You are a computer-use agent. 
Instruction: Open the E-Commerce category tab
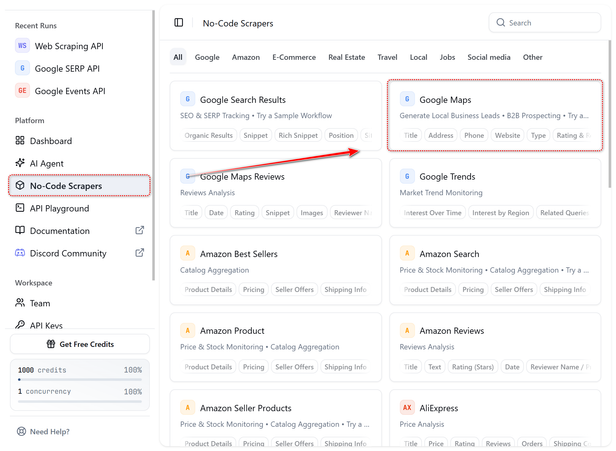click(294, 57)
